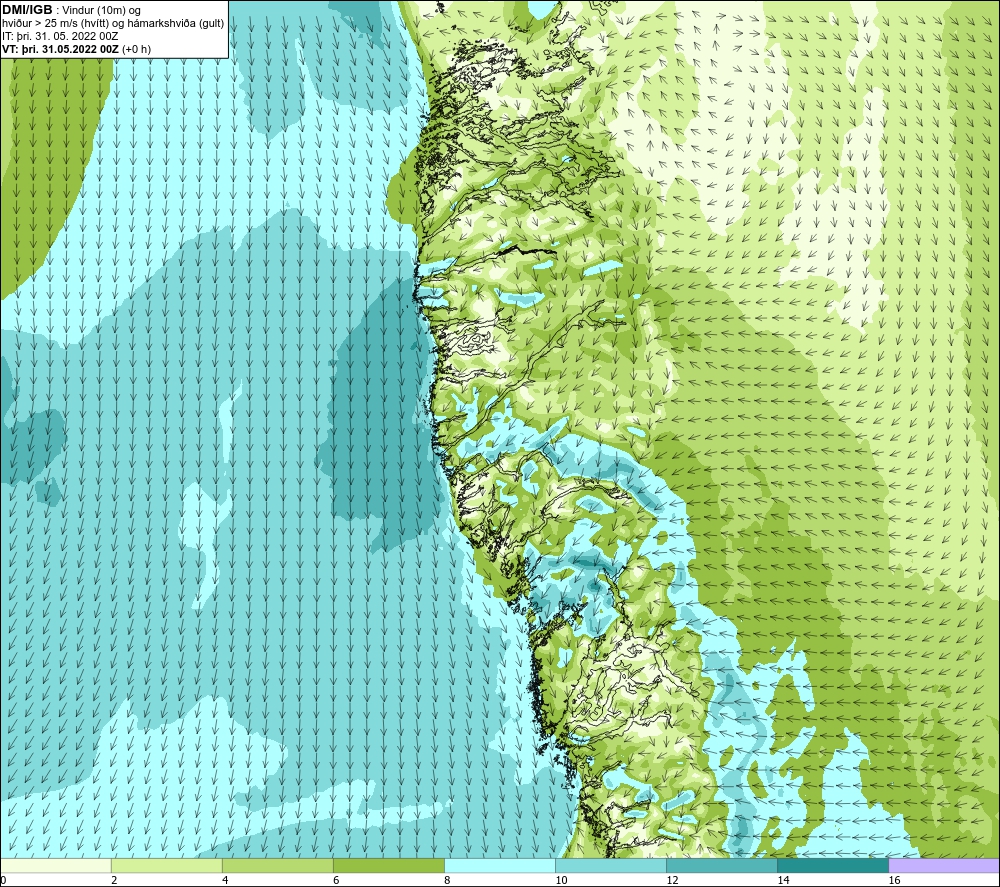
Task: Click the olive green 6–8 m/s legend swatch
Action: pyautogui.click(x=388, y=866)
